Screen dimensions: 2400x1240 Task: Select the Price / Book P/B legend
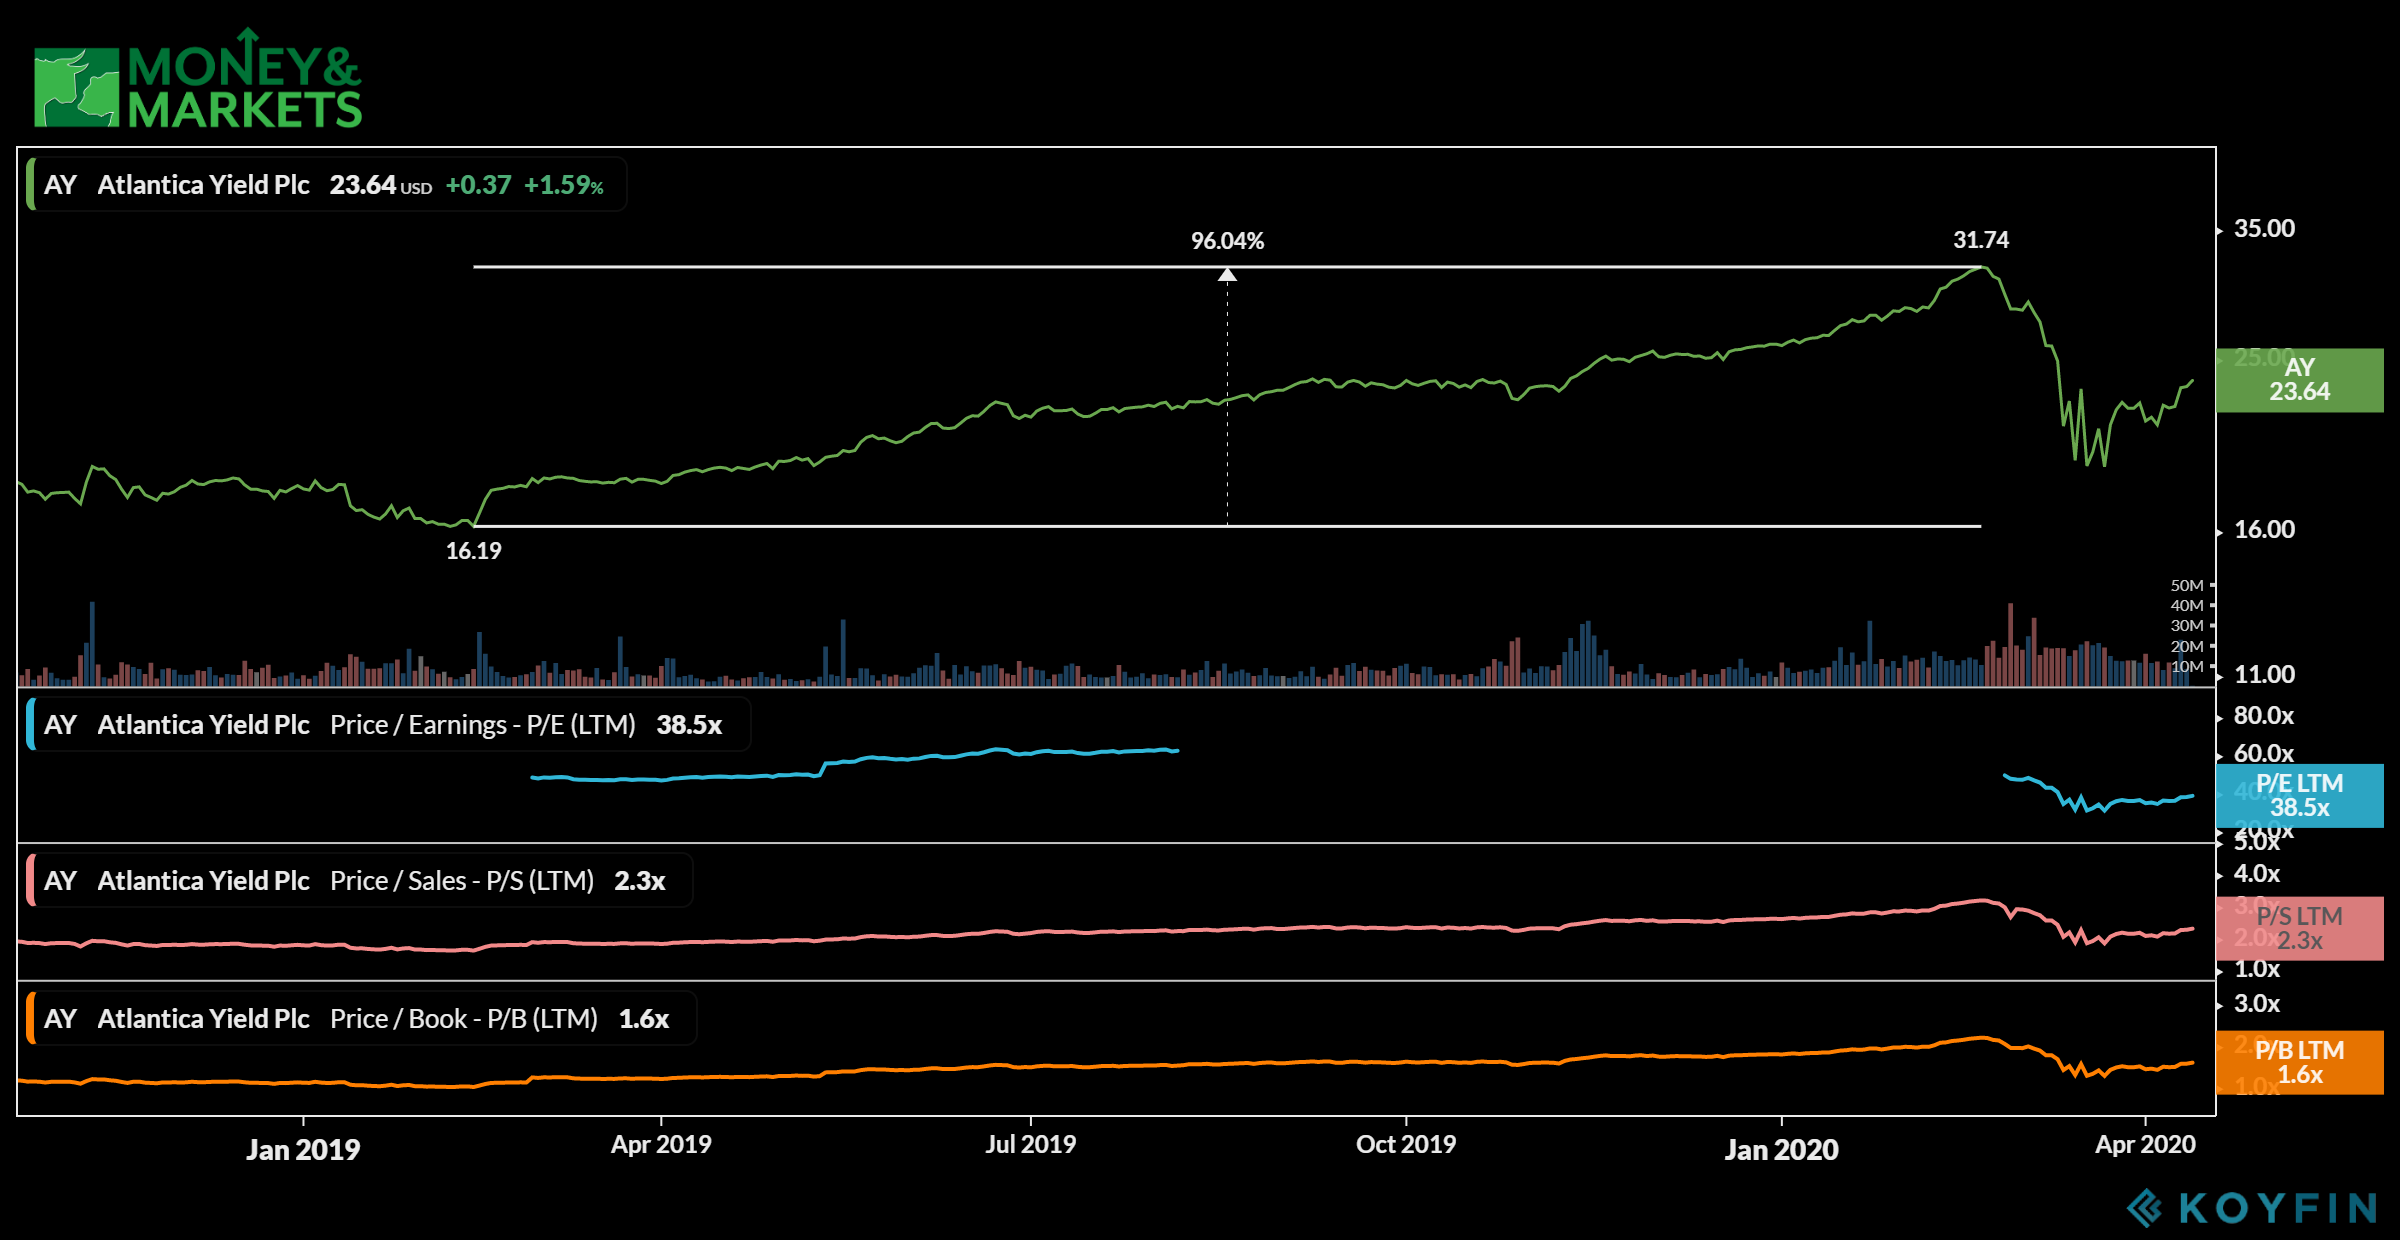pyautogui.click(x=361, y=1019)
